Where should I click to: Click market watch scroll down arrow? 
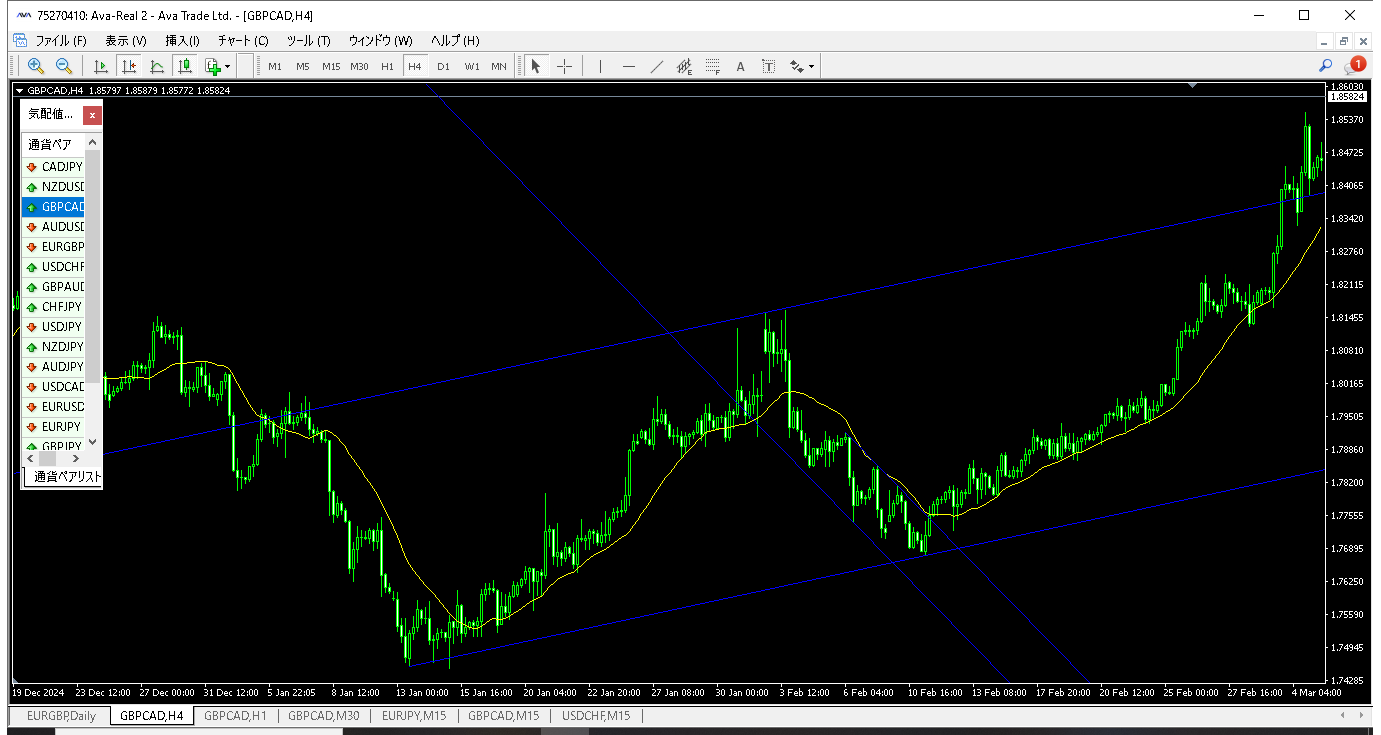93,442
